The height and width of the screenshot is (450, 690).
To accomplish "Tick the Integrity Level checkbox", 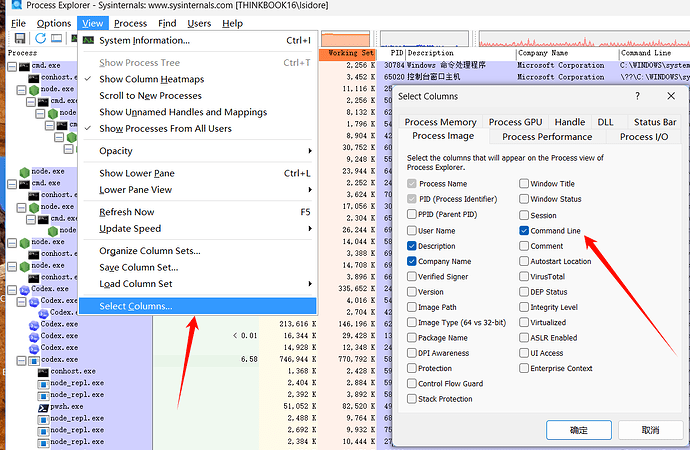I will pyautogui.click(x=524, y=307).
